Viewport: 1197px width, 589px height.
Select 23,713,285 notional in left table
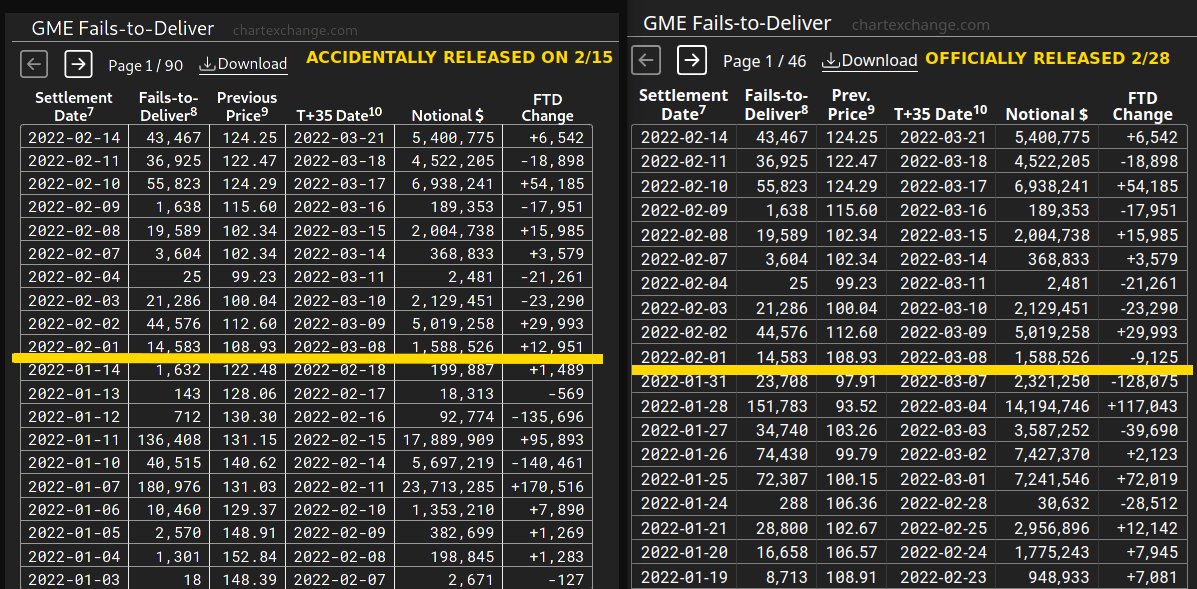click(x=446, y=486)
